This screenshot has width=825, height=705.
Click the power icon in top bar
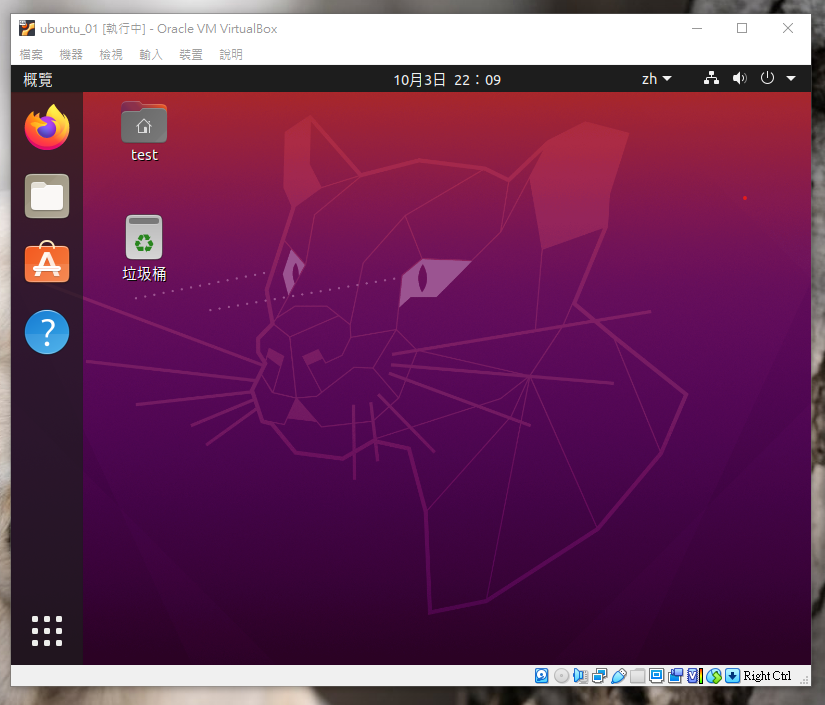pyautogui.click(x=767, y=78)
